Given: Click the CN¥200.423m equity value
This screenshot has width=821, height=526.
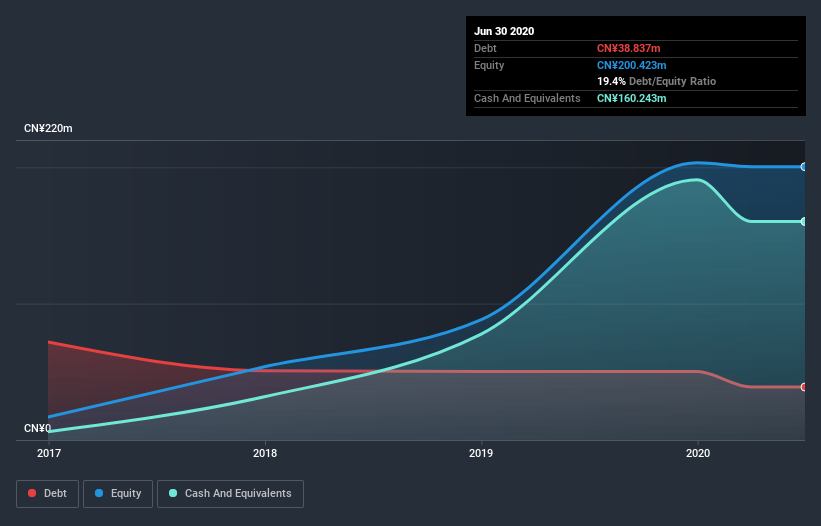Looking at the screenshot, I should 631,65.
